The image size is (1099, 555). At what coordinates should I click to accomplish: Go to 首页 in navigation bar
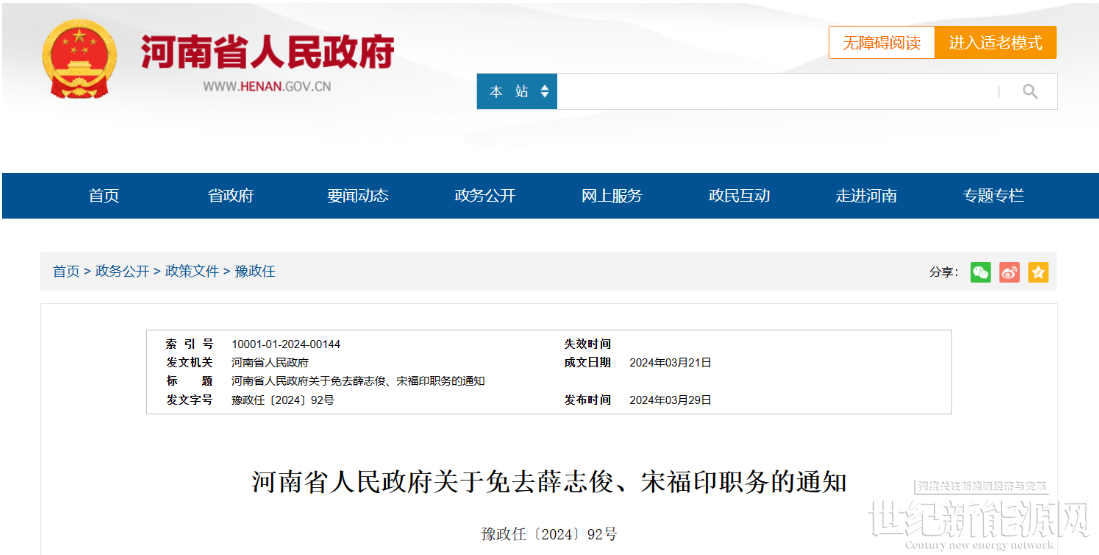[x=104, y=196]
